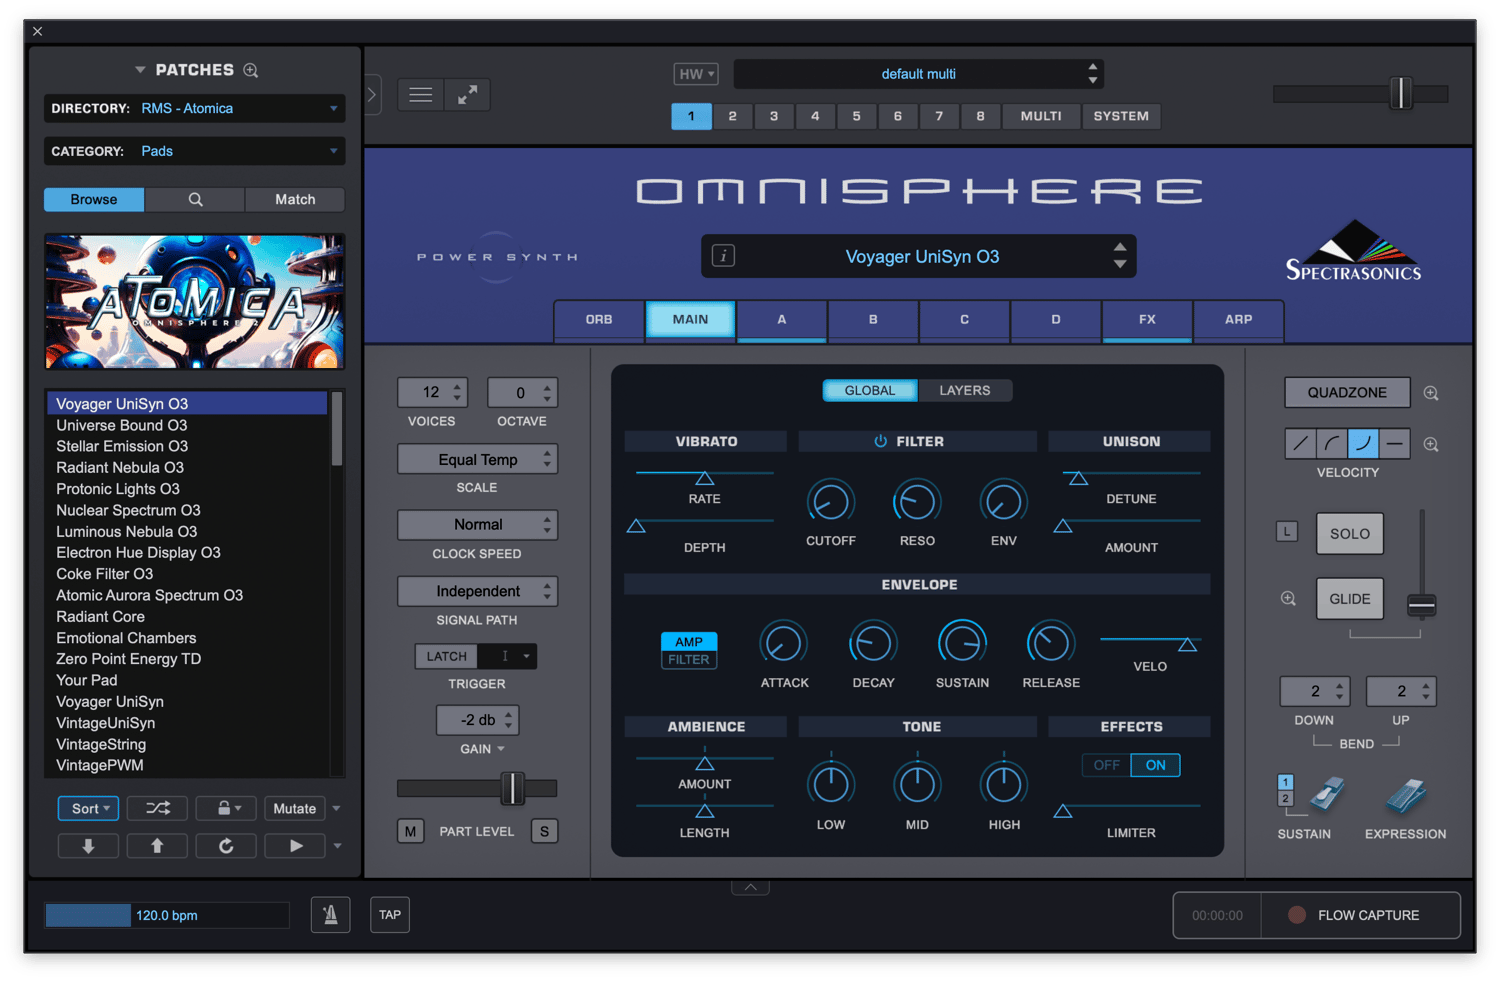This screenshot has height=981, width=1500.
Task: Click the refresh patch list icon
Action: point(226,846)
